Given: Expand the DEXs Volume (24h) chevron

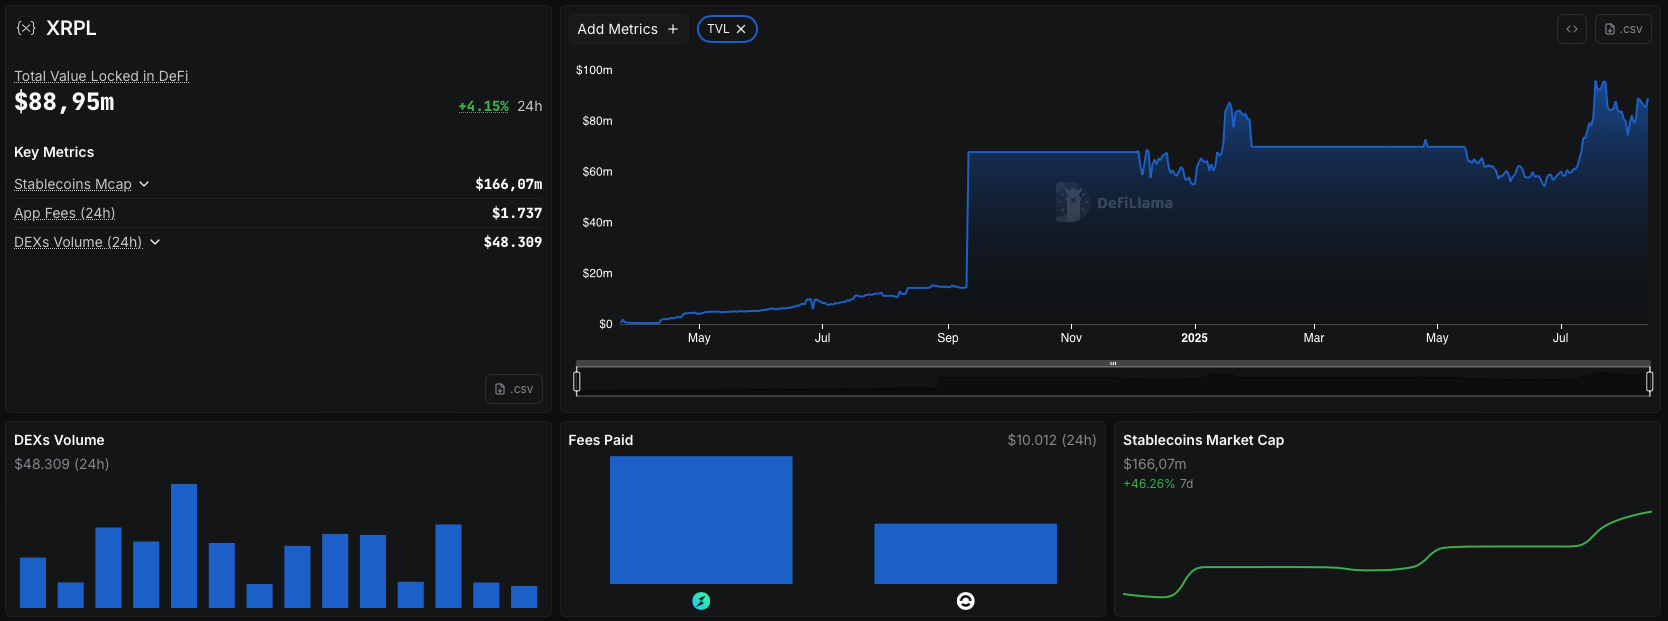Looking at the screenshot, I should [x=155, y=242].
